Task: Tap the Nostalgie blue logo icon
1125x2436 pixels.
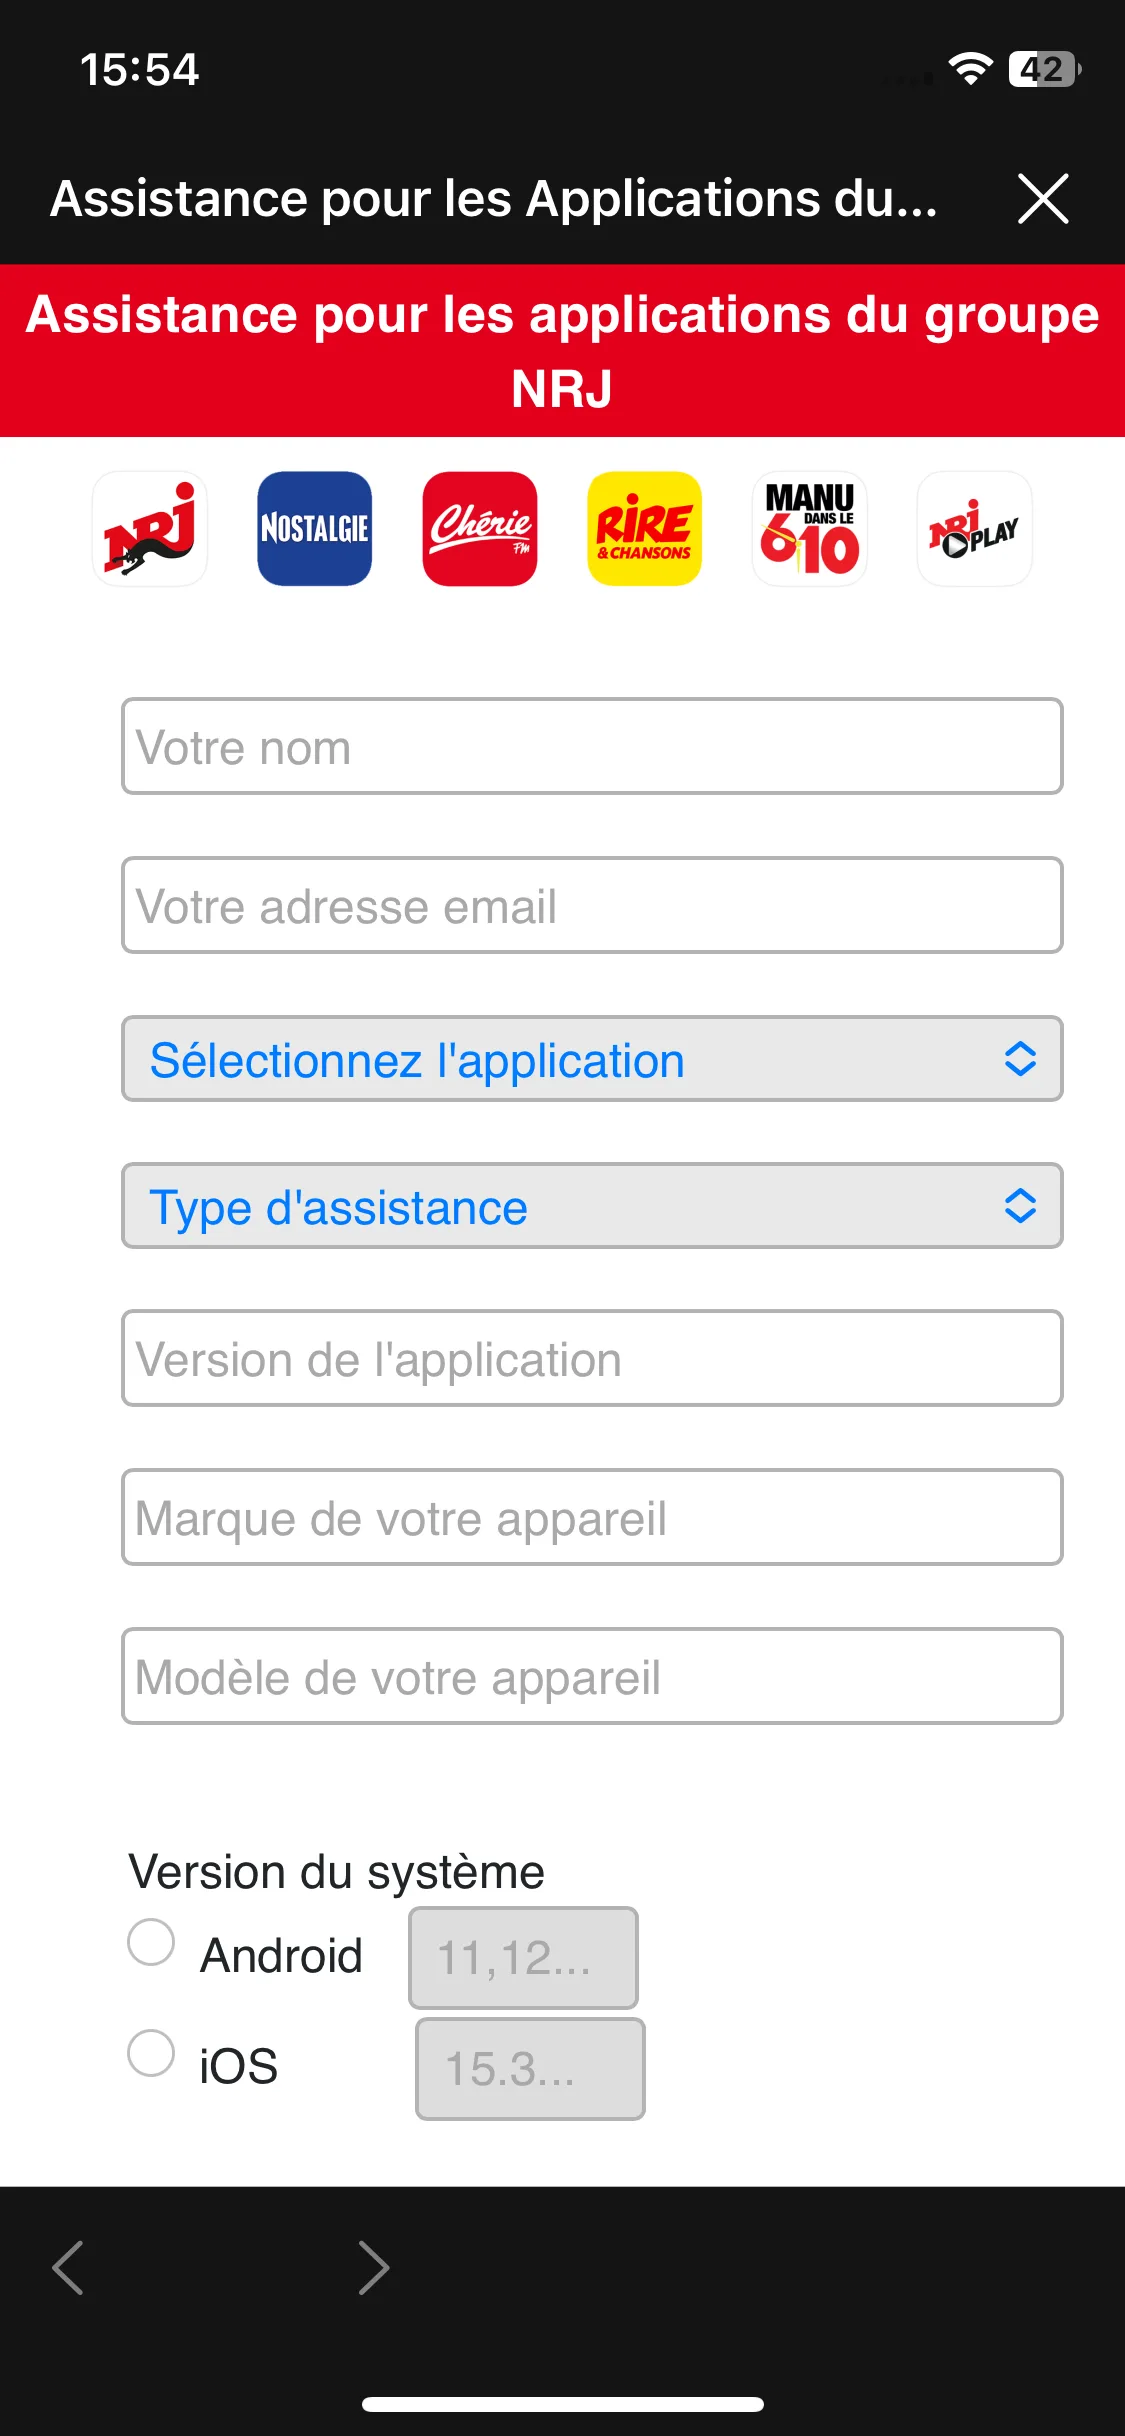Action: pyautogui.click(x=315, y=529)
